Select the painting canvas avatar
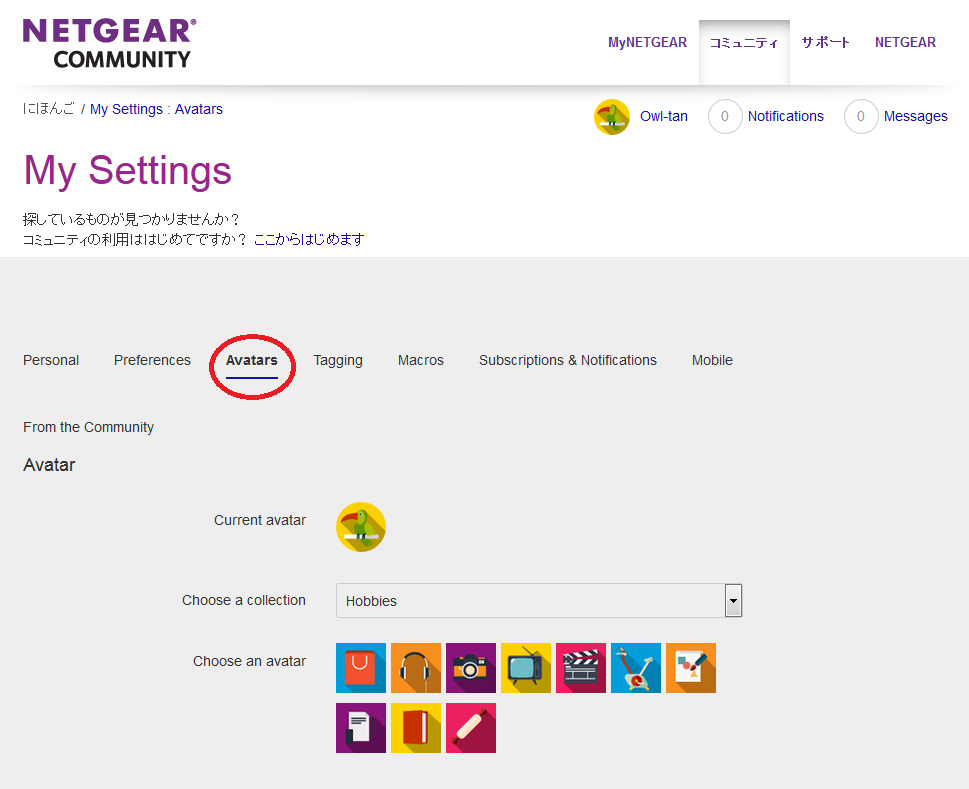969x789 pixels. pos(691,668)
